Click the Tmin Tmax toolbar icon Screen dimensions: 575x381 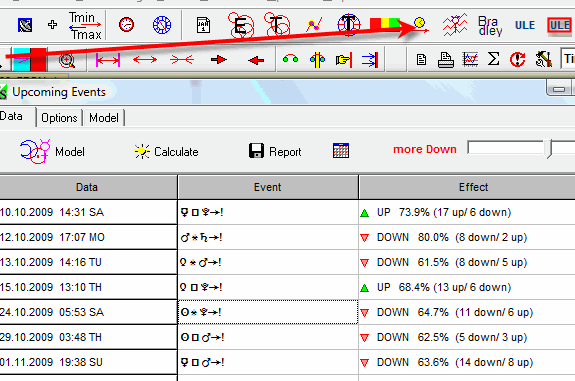pos(85,26)
